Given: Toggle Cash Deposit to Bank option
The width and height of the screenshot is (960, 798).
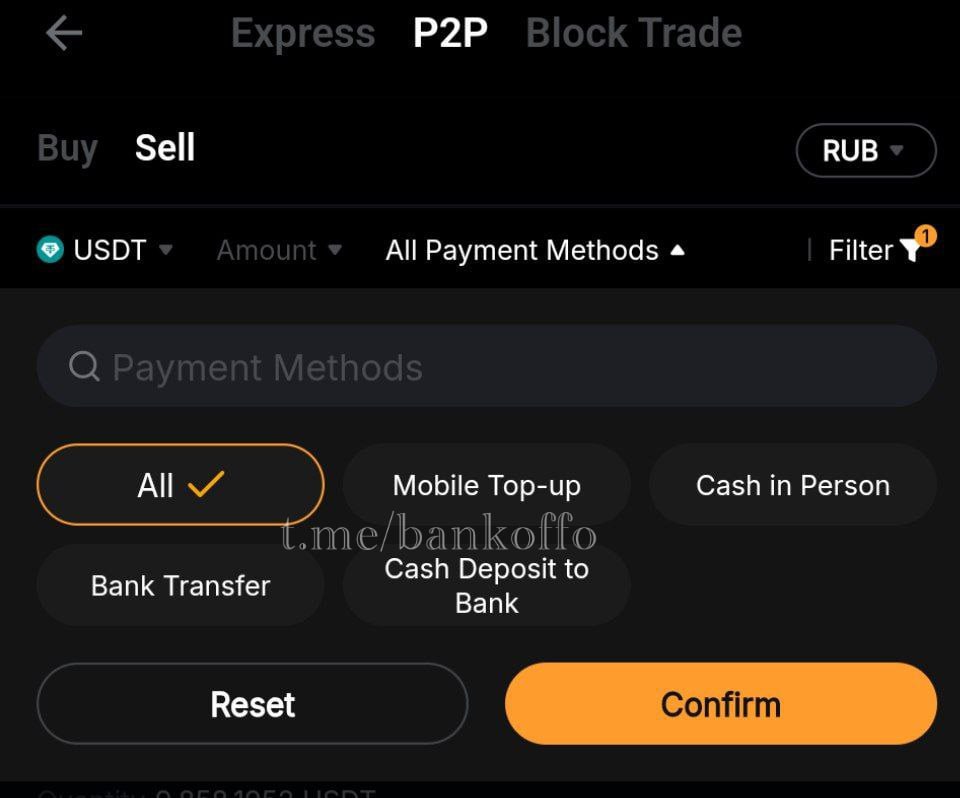Looking at the screenshot, I should (x=486, y=586).
